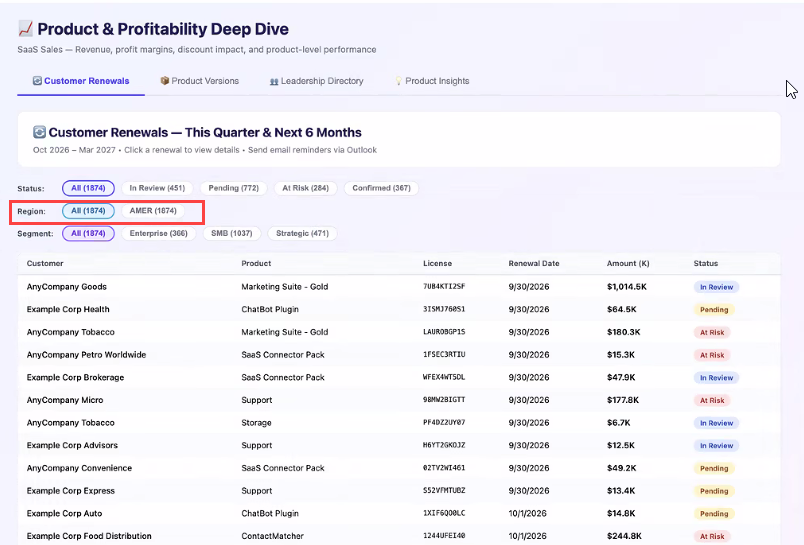Click the package icon on Product Versions tab
This screenshot has width=804, height=545.
[165, 80]
